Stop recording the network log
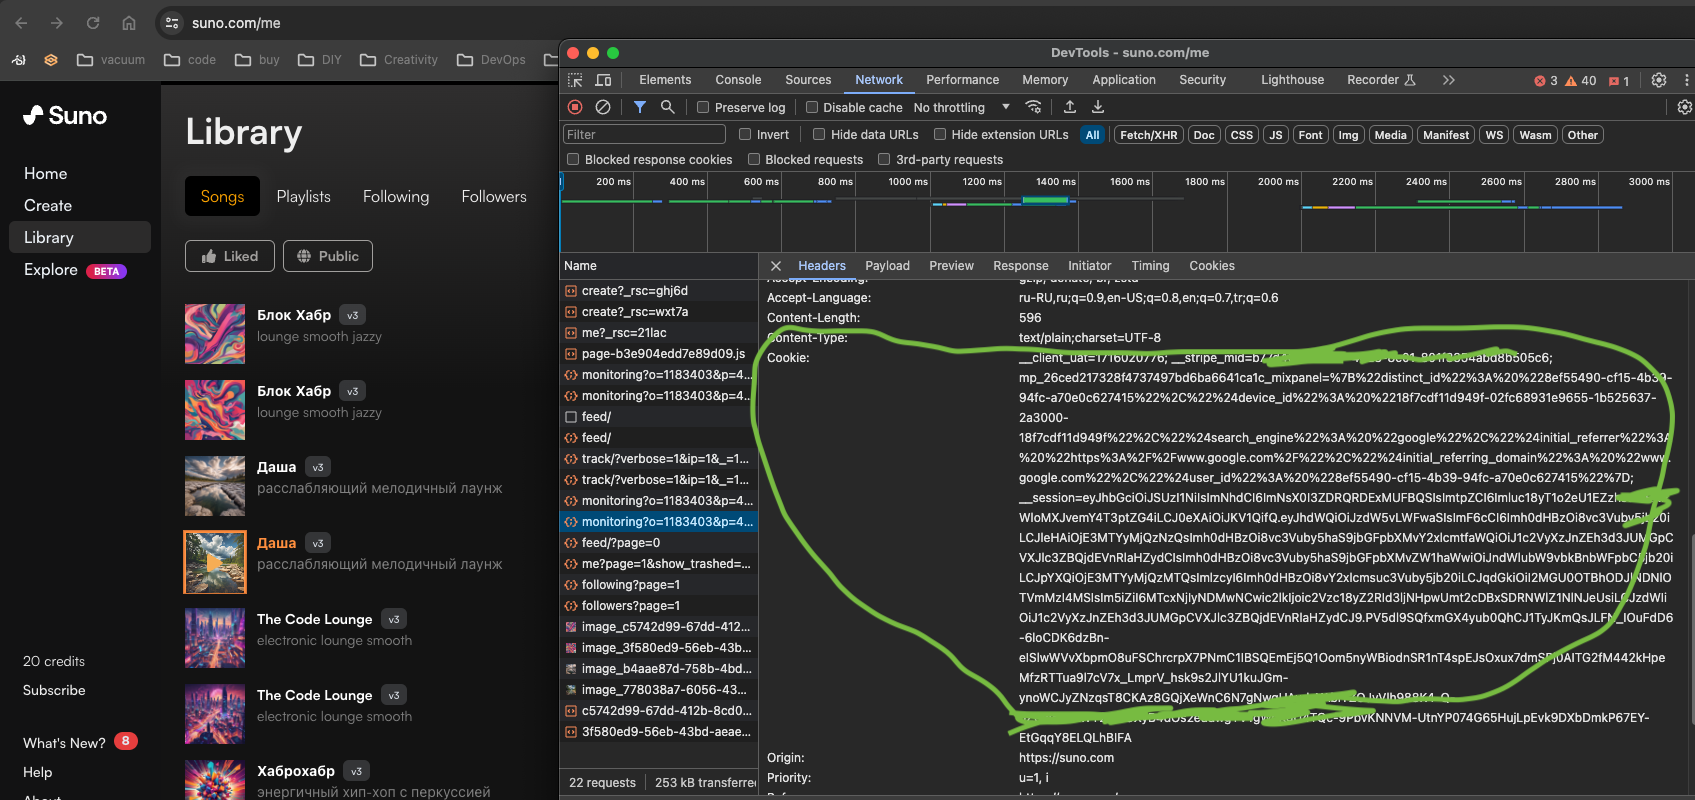Image resolution: width=1695 pixels, height=800 pixels. [x=575, y=107]
